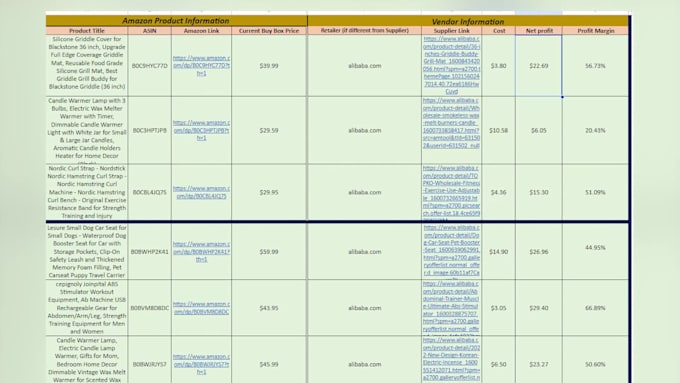Select the Net profit column header
This screenshot has width=680, height=383.
(539, 31)
